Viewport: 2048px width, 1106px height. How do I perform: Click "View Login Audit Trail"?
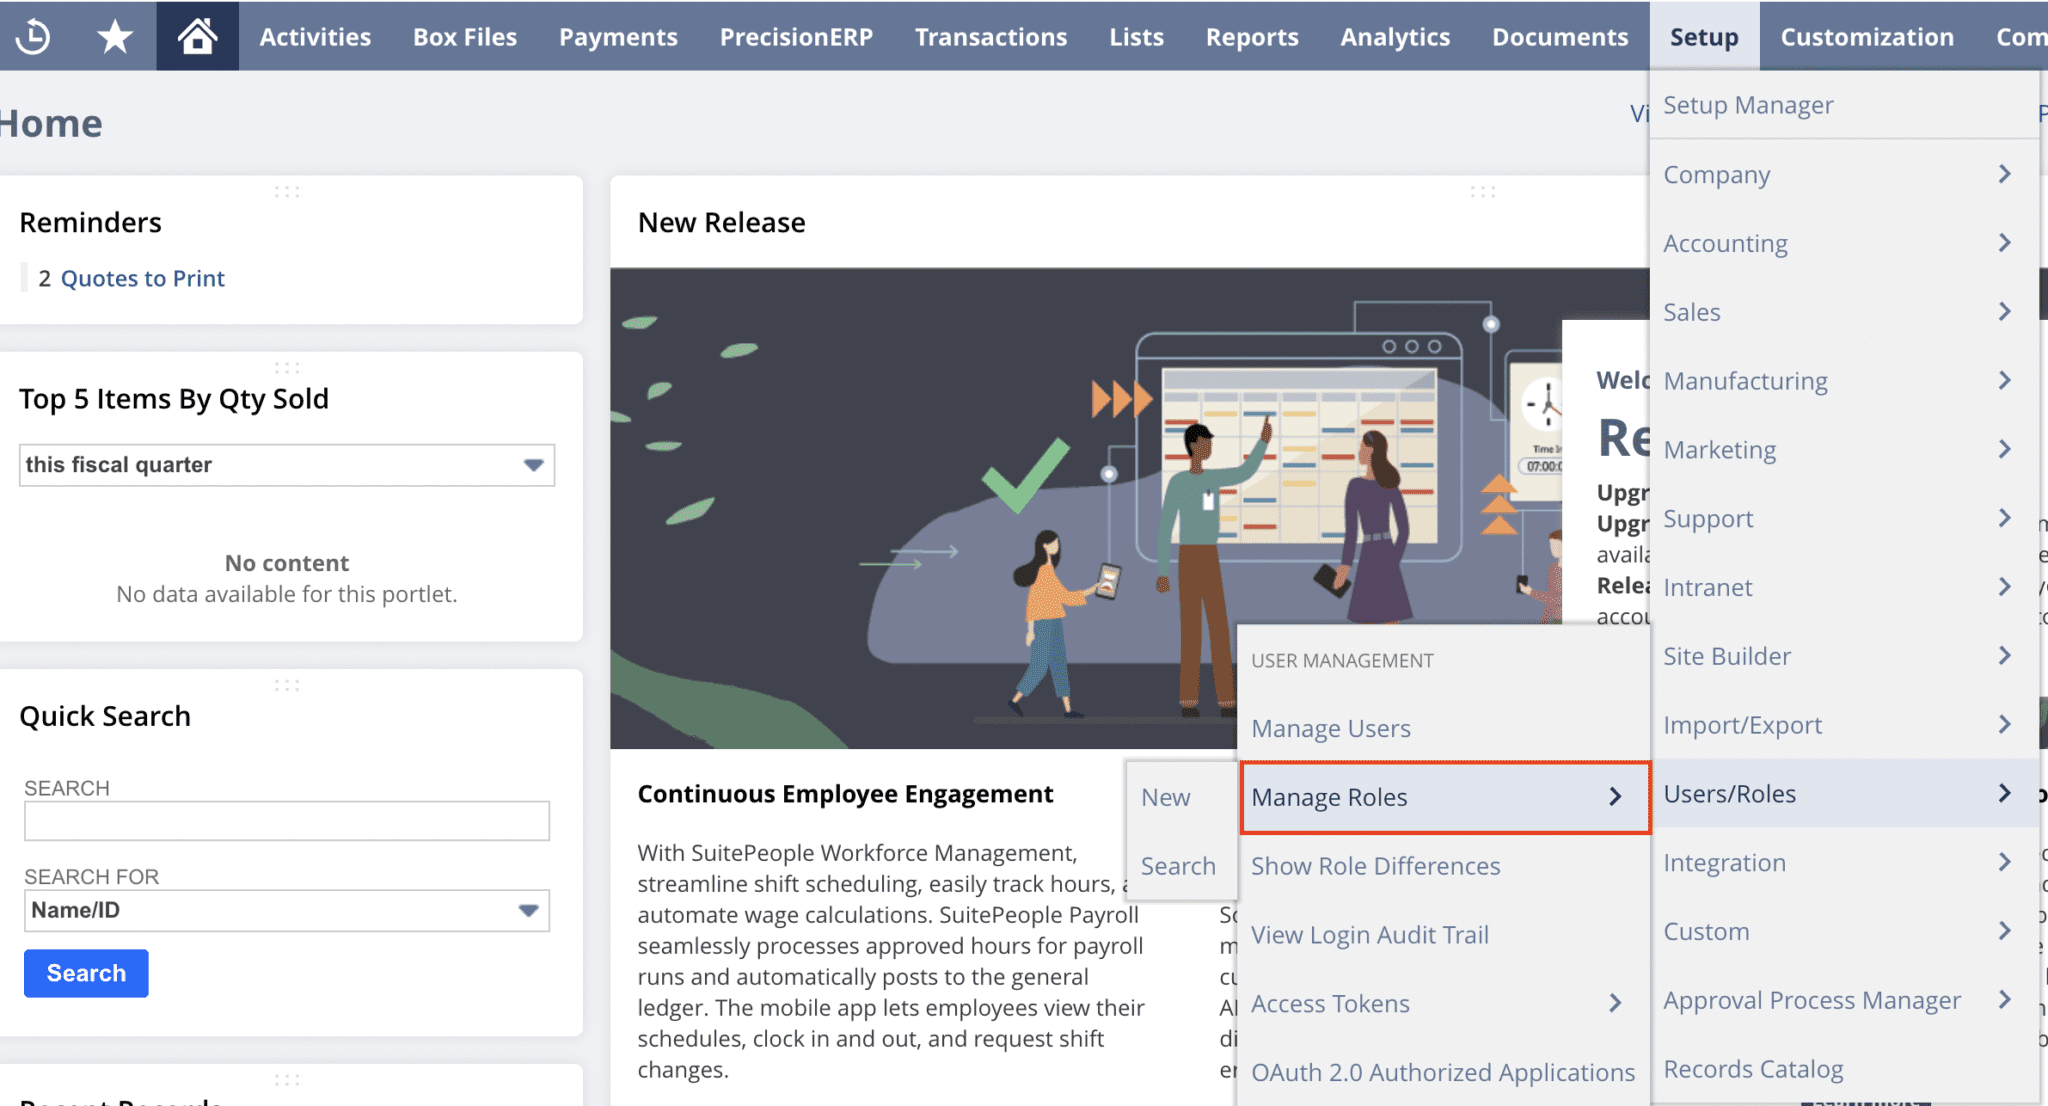point(1370,934)
